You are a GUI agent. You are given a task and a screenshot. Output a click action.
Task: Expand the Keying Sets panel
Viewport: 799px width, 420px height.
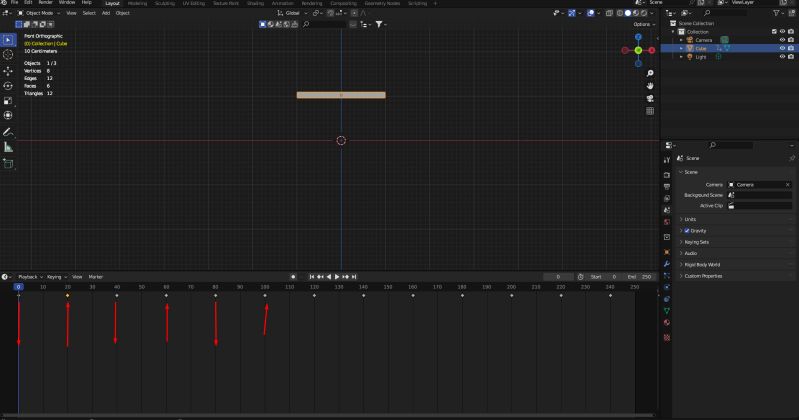[x=735, y=242]
